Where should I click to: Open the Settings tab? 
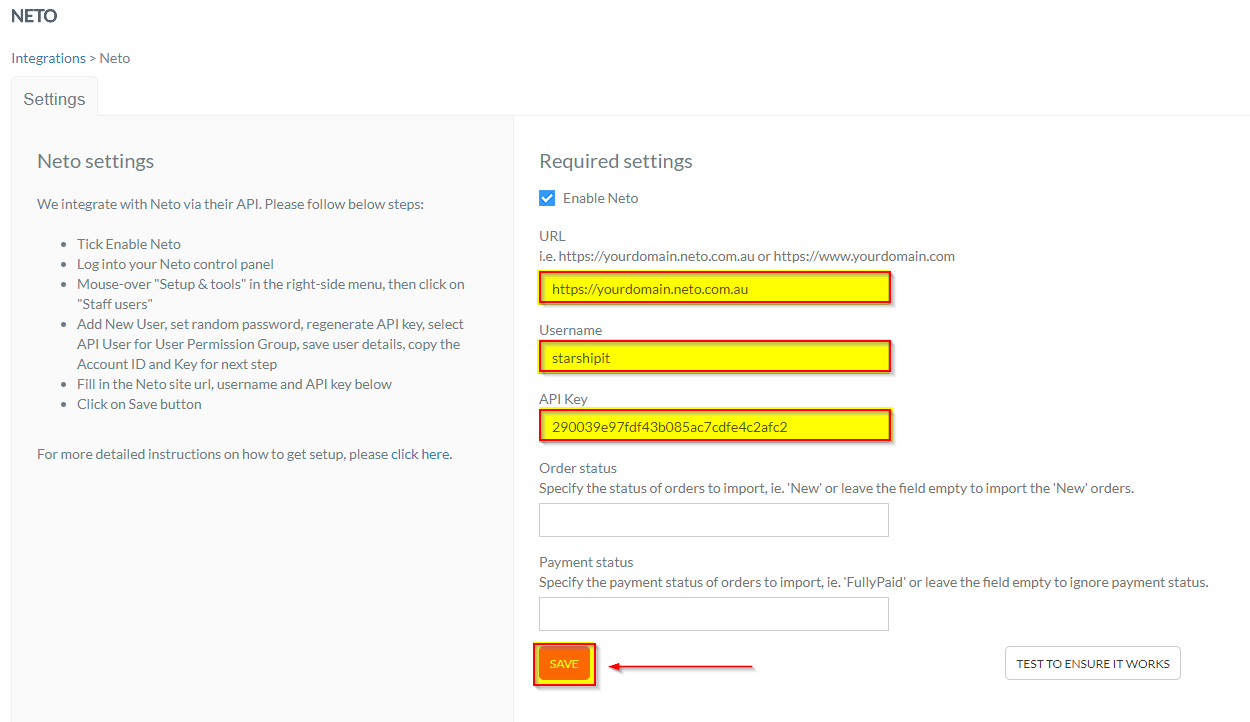54,99
